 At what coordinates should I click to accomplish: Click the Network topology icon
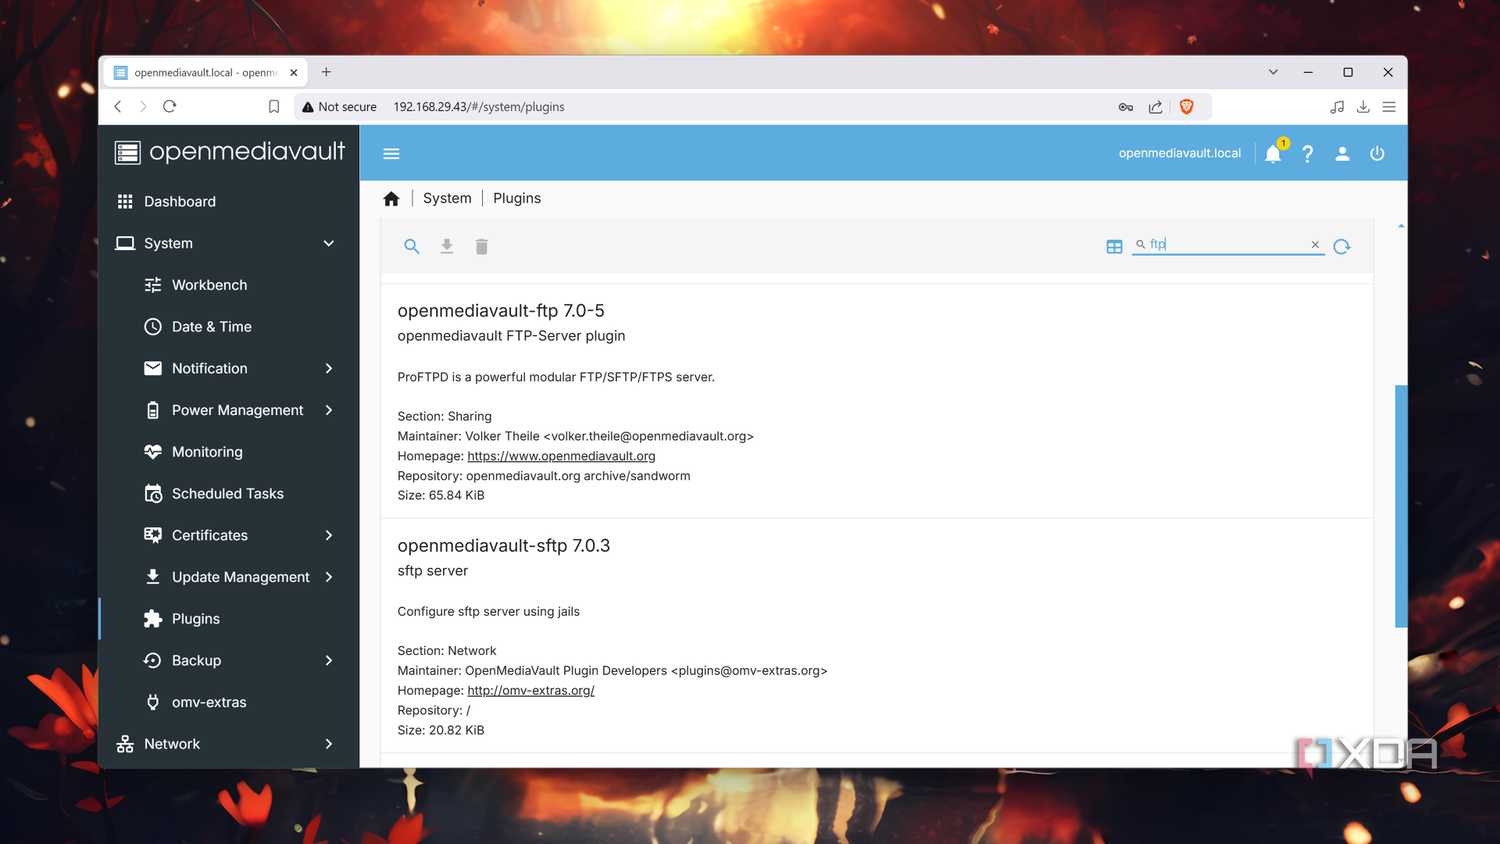tap(125, 744)
